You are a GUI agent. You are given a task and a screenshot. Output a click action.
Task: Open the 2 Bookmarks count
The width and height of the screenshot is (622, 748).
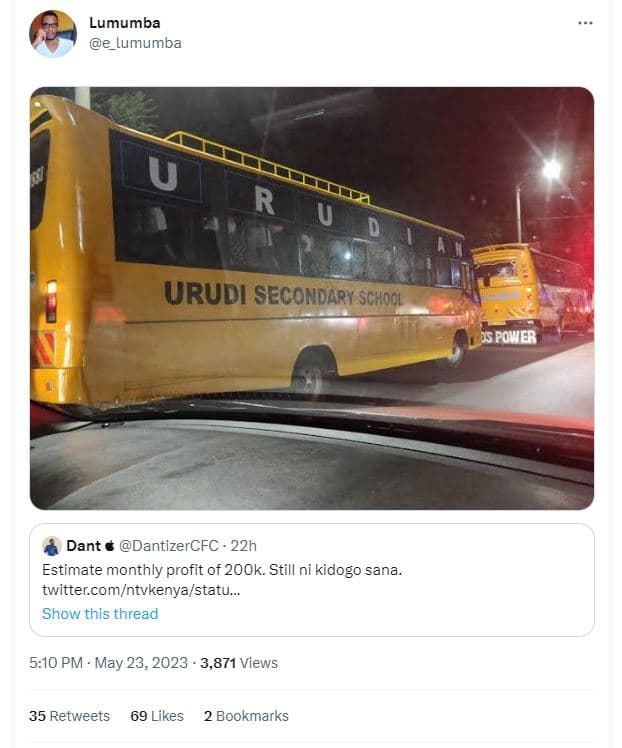(246, 716)
